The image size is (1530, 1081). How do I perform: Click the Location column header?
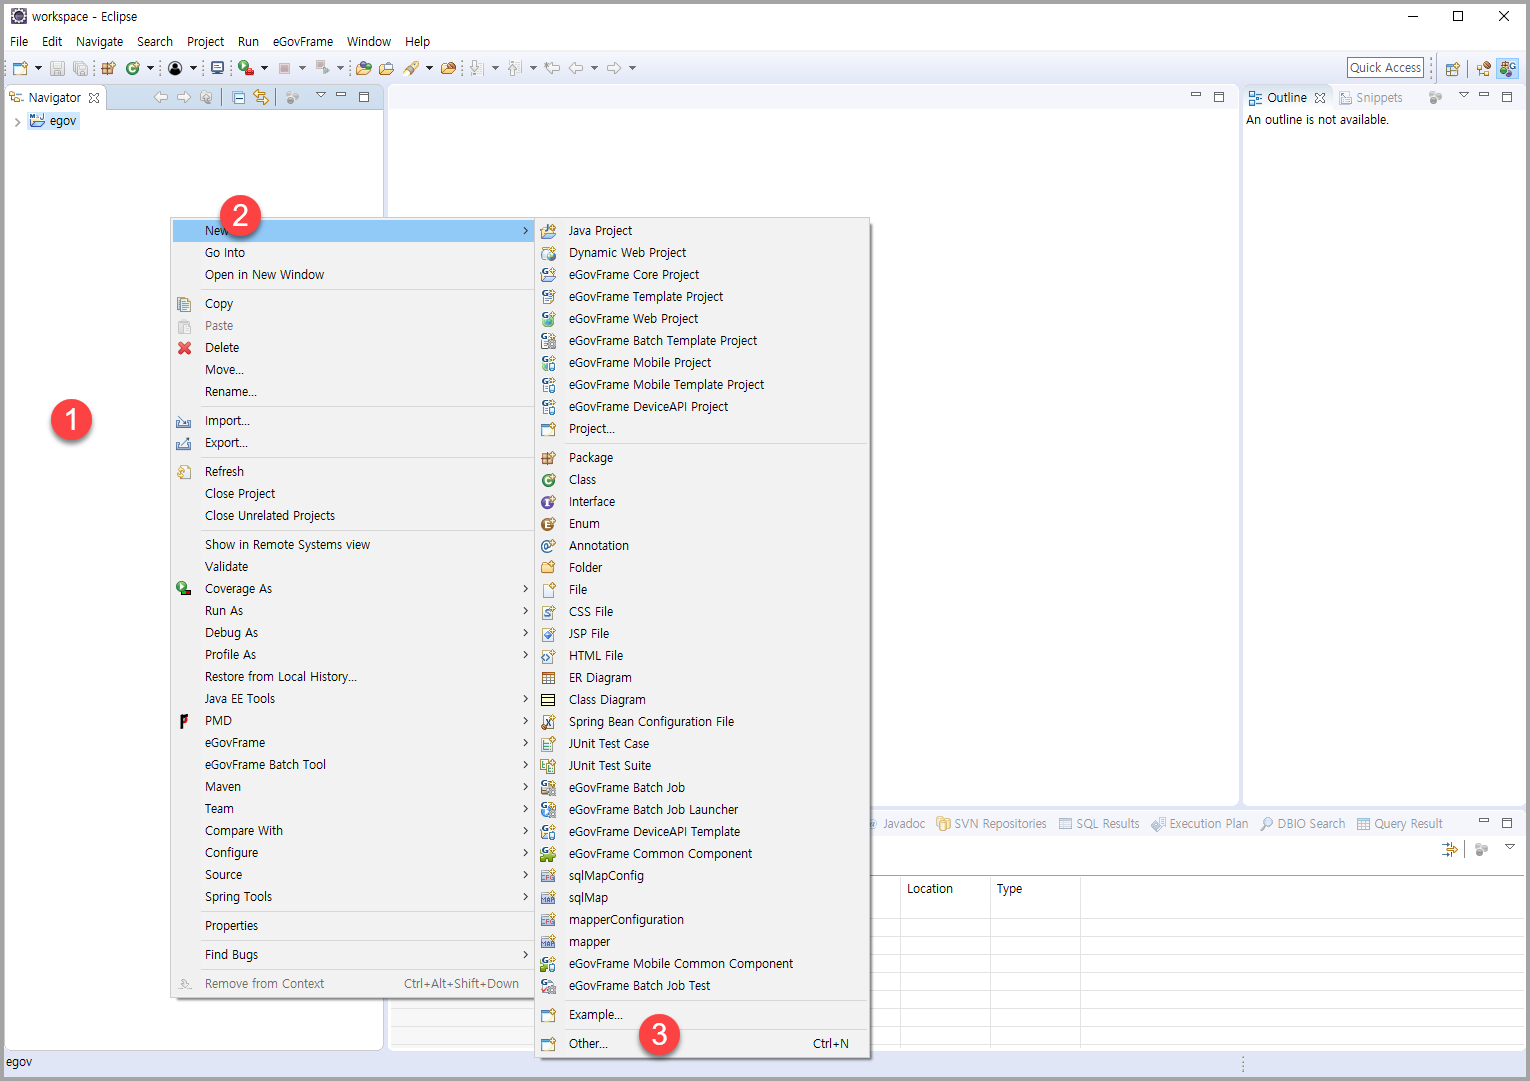click(x=945, y=889)
